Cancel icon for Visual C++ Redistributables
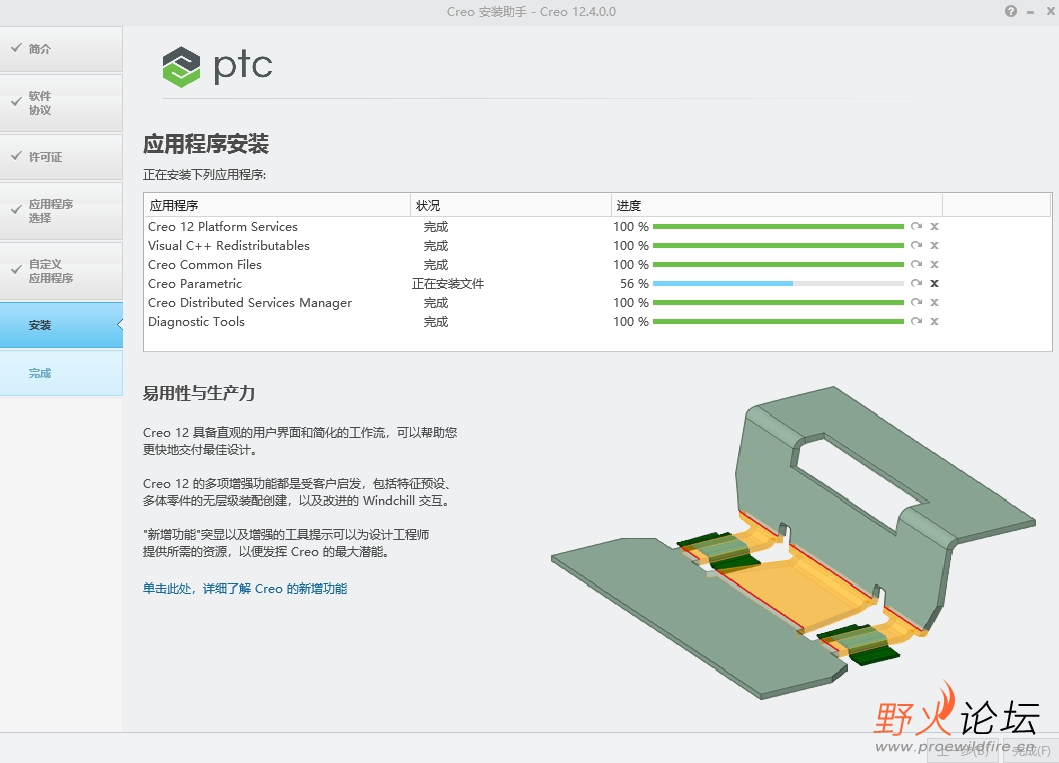The image size is (1059, 763). click(935, 245)
